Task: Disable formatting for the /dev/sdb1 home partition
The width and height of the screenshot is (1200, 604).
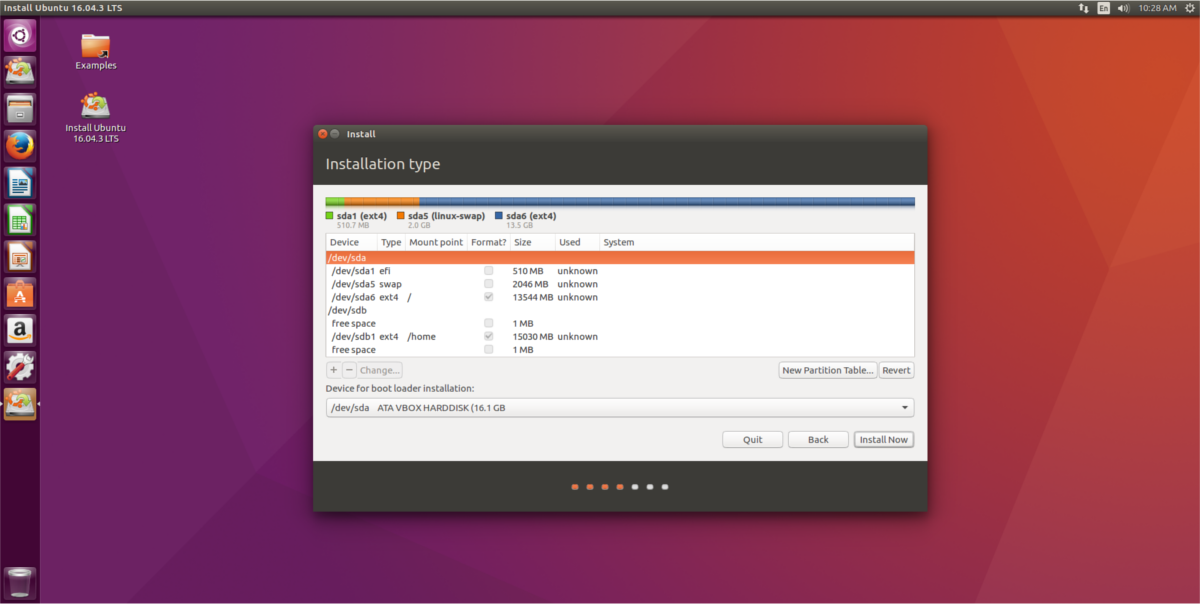Action: [488, 336]
